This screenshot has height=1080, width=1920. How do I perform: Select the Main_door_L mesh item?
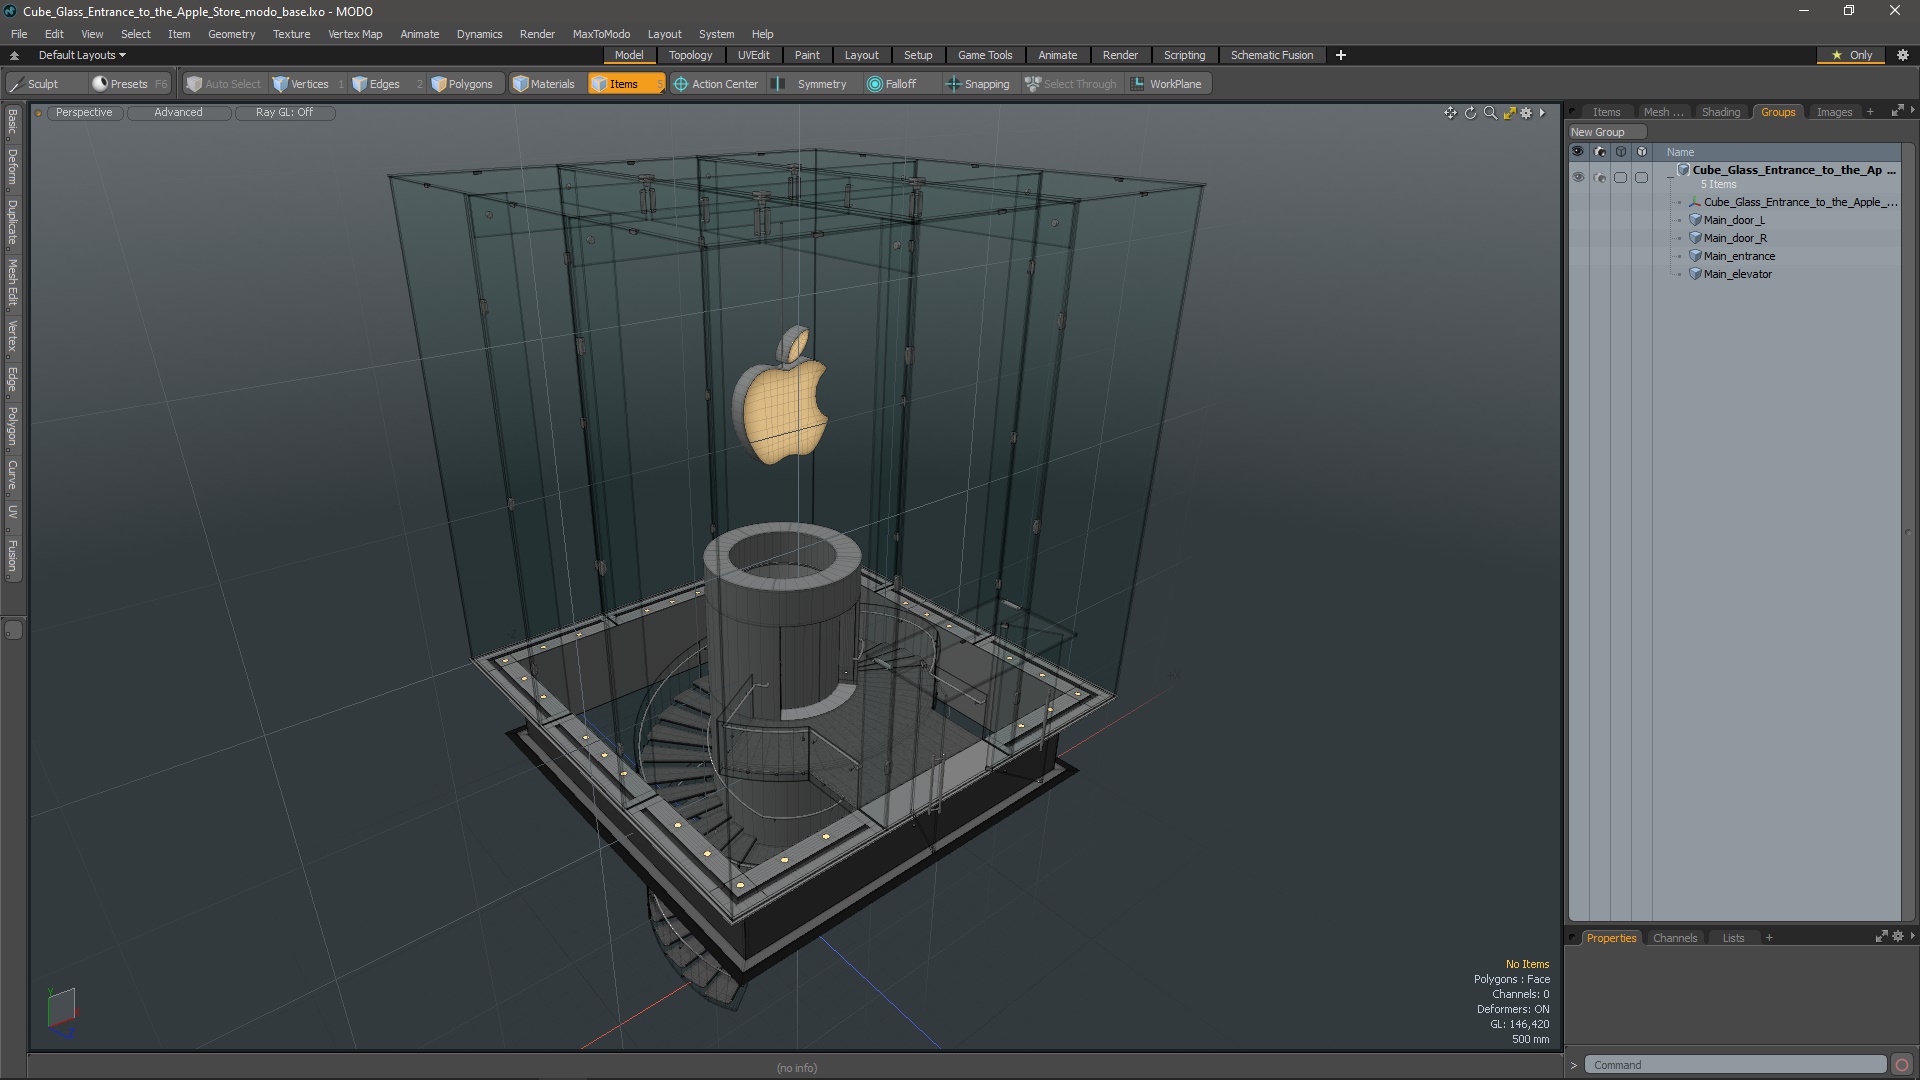[1734, 220]
